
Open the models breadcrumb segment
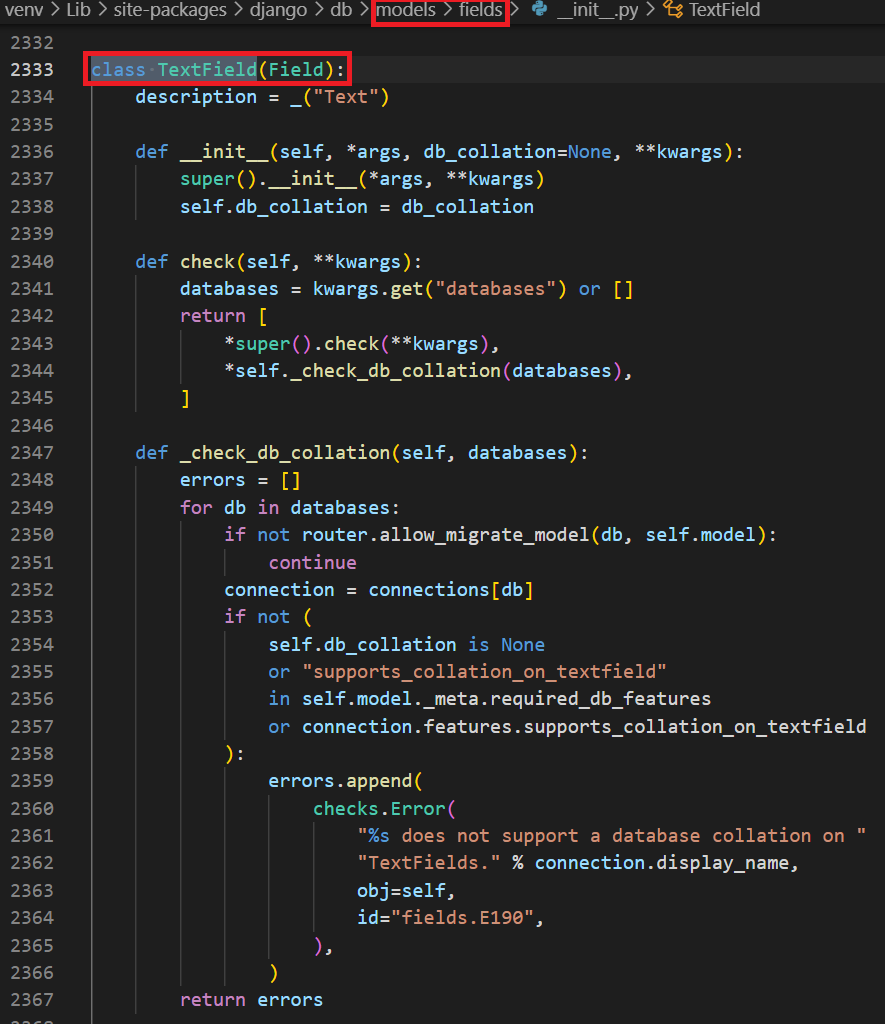click(406, 10)
